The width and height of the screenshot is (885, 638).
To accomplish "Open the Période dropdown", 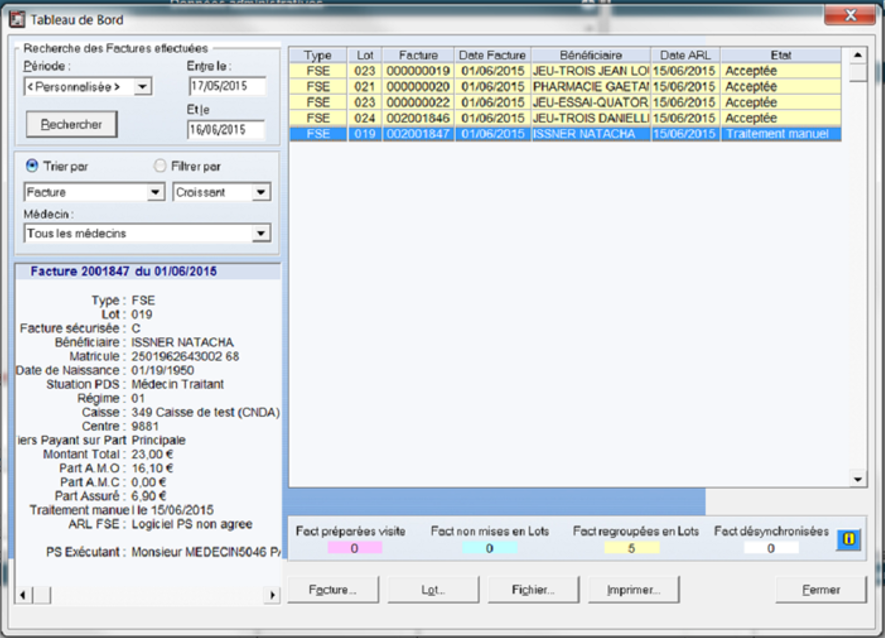I will coord(142,87).
